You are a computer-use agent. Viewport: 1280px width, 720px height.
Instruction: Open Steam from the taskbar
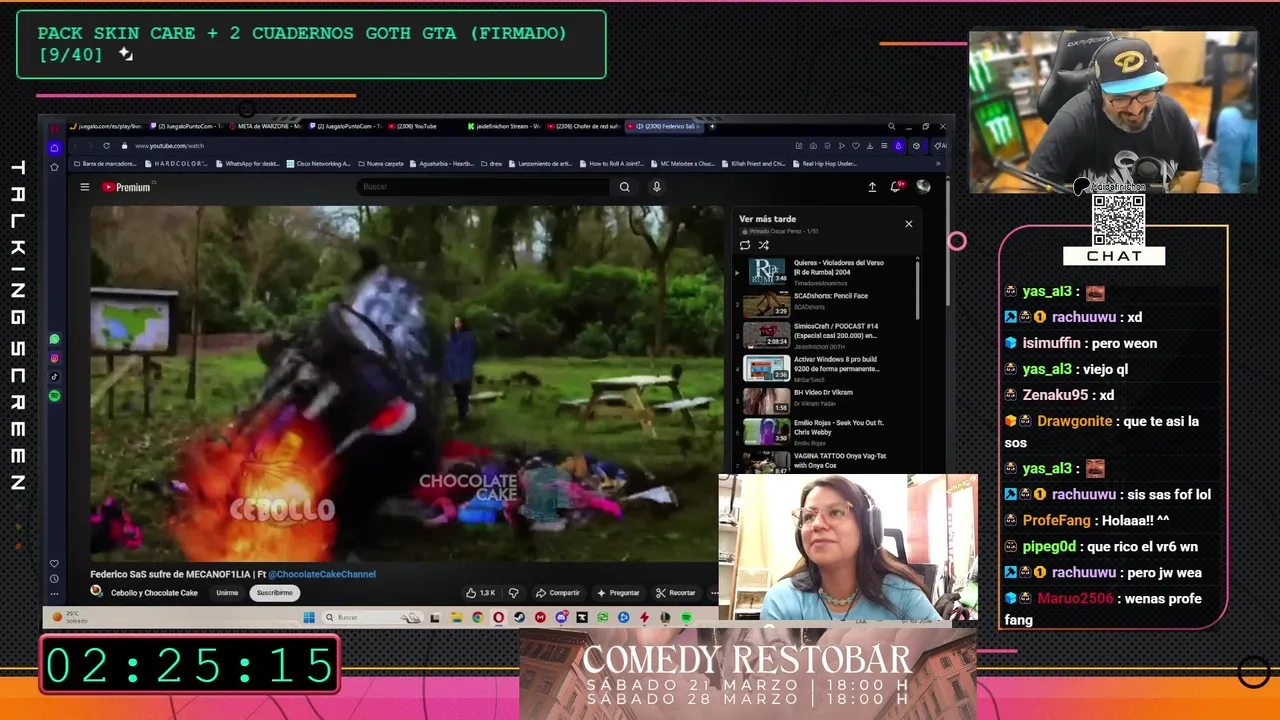click(519, 618)
